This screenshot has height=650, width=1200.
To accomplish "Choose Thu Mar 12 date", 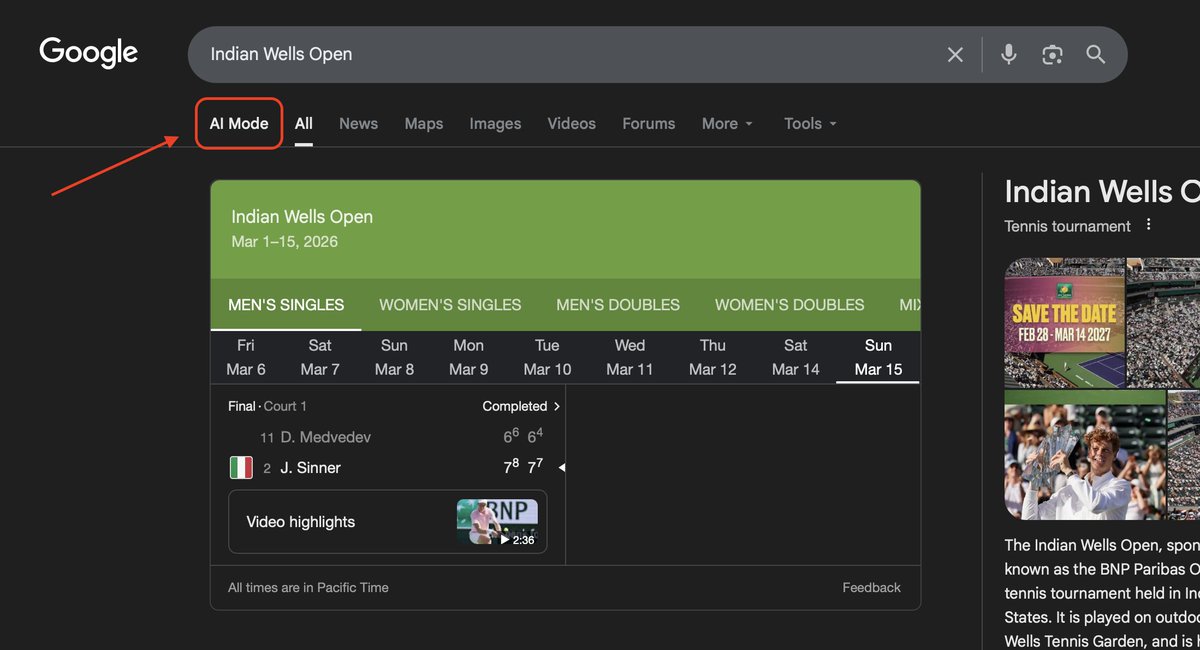I will coord(713,357).
